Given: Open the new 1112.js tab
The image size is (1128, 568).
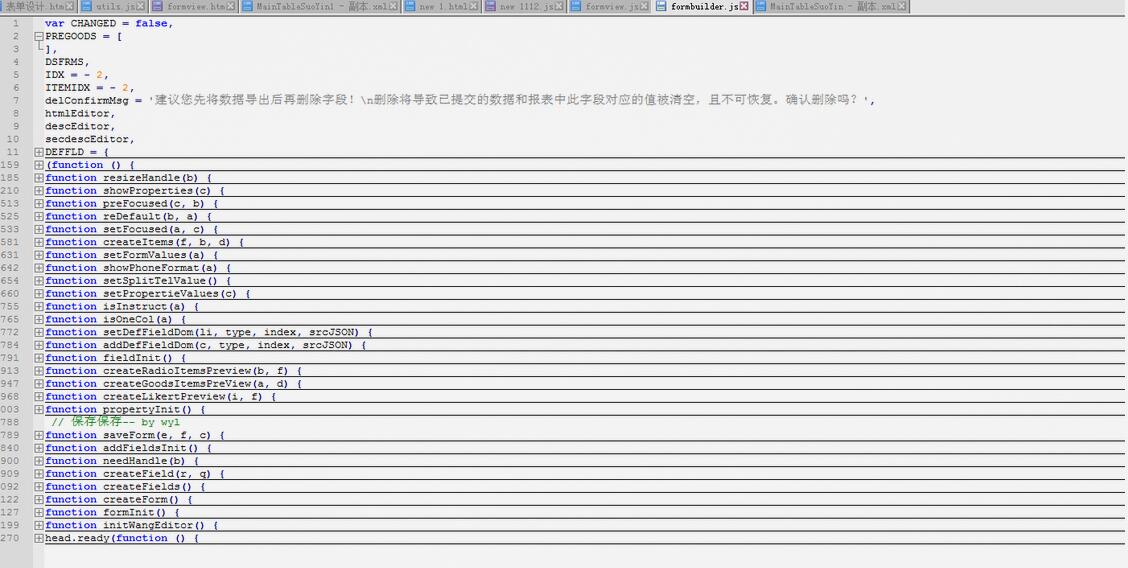Looking at the screenshot, I should 524,6.
